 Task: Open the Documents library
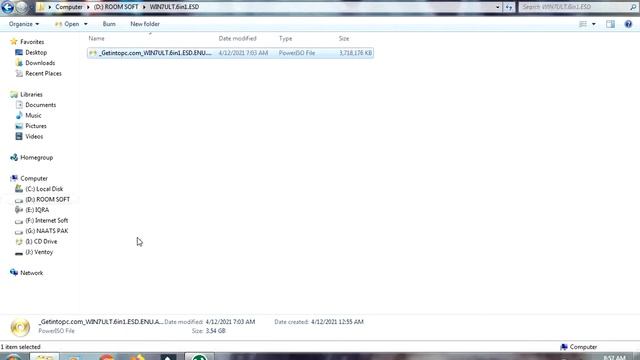tap(40, 105)
